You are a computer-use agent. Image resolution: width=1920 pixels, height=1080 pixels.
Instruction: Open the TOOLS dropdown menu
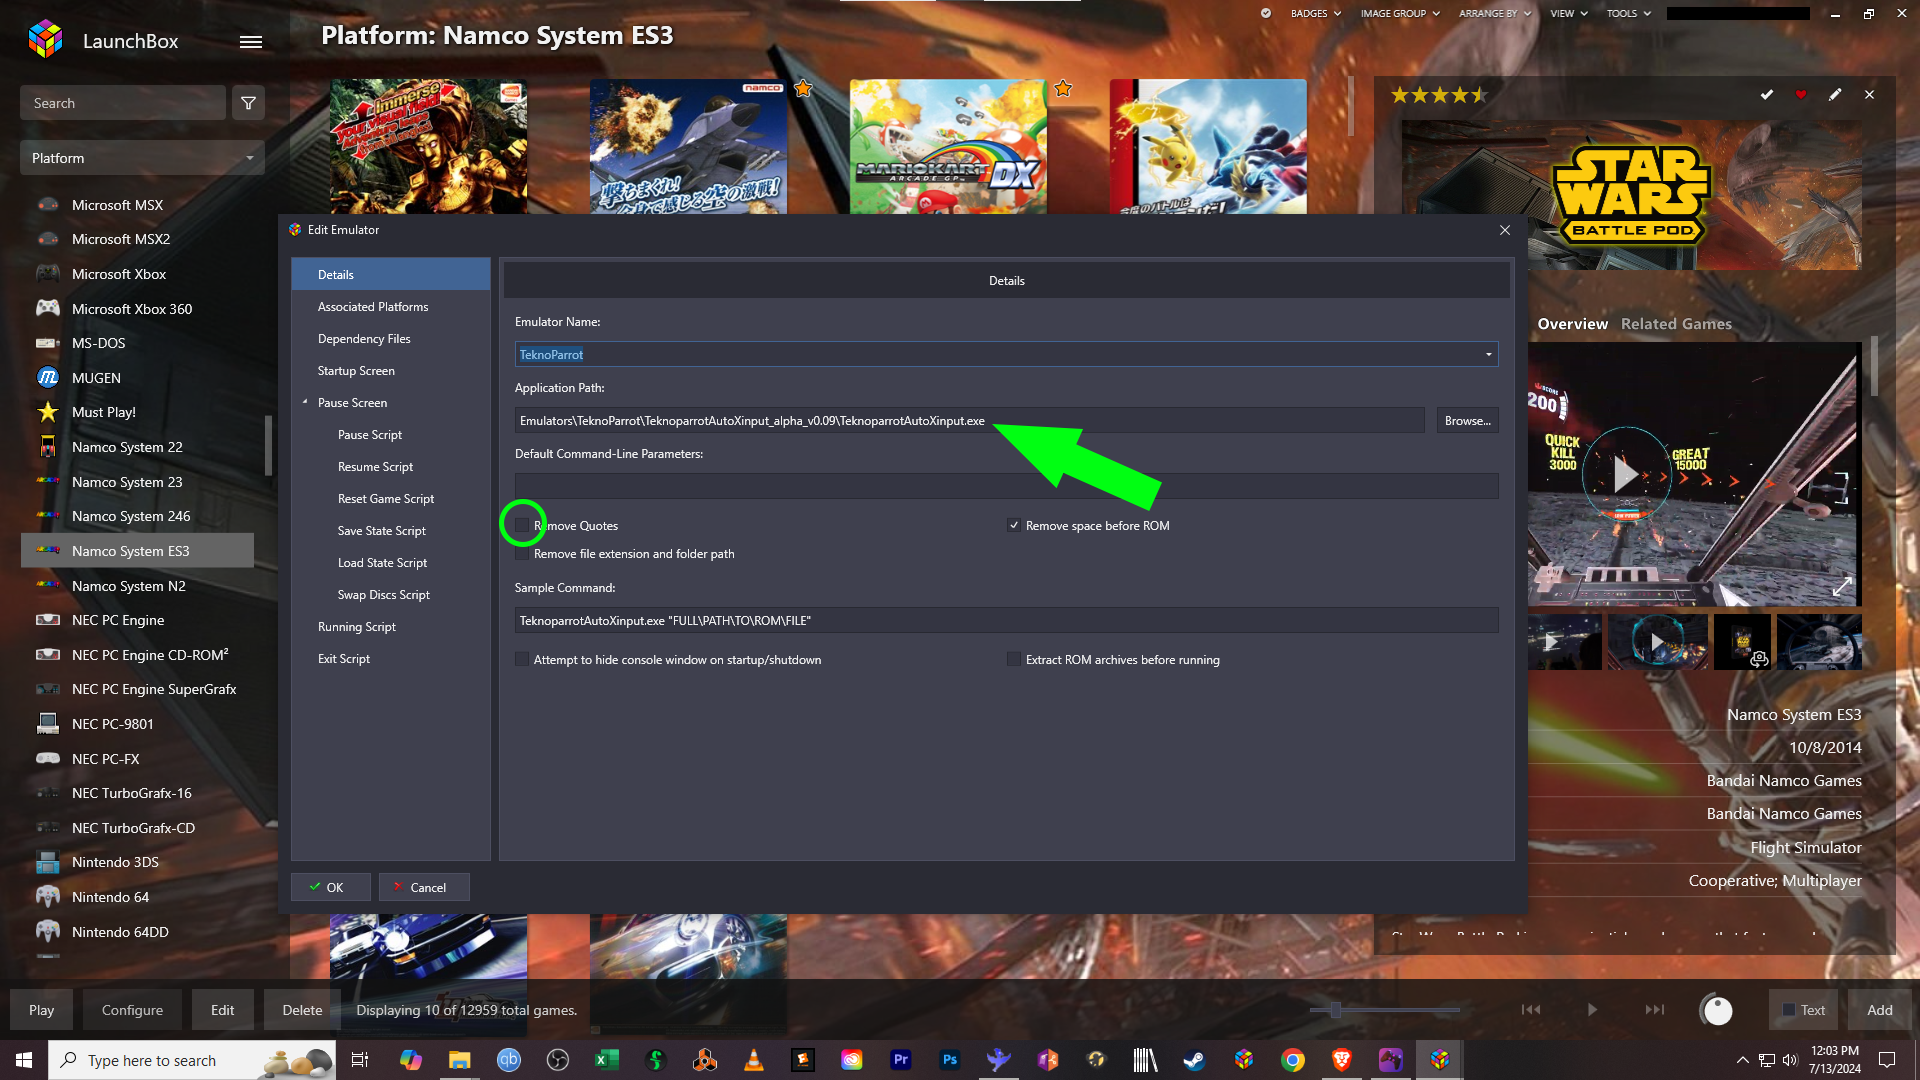[x=1629, y=13]
